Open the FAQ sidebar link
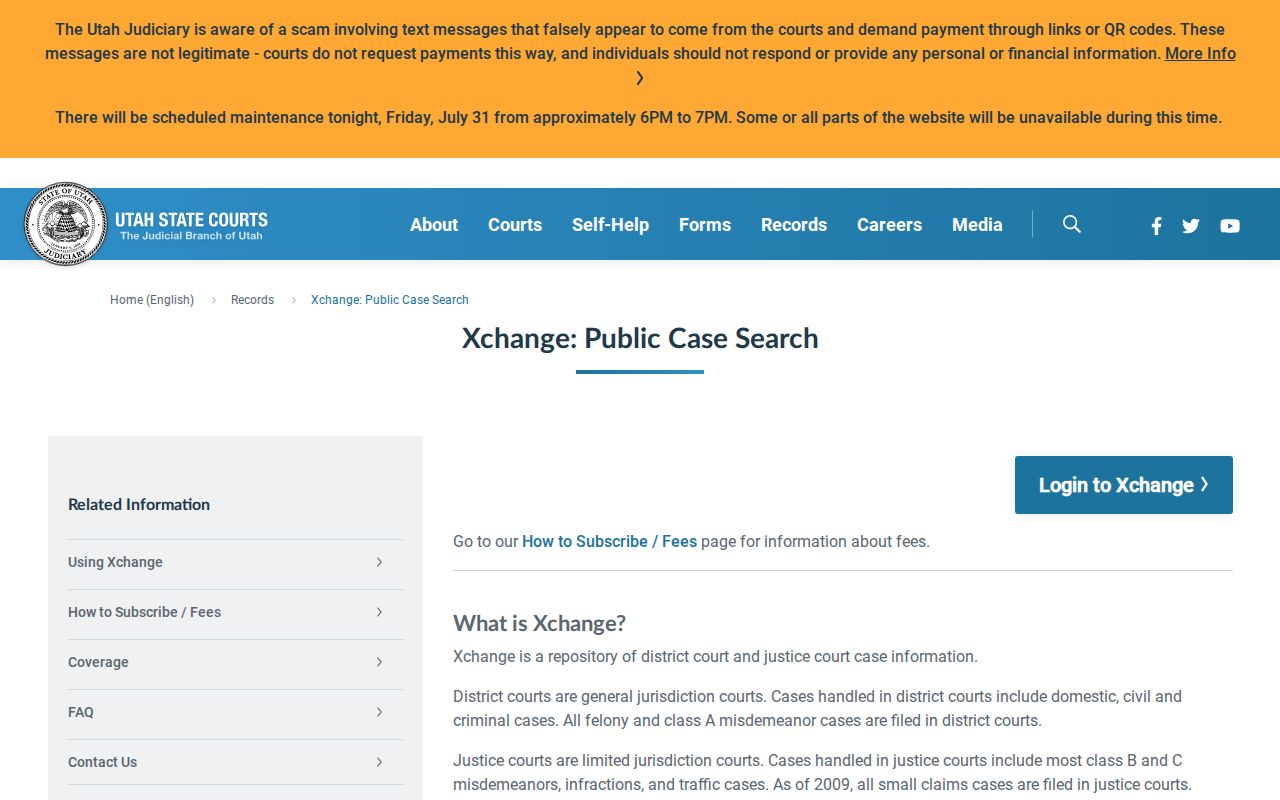Screen dimensions: 1280x800 click(81, 712)
